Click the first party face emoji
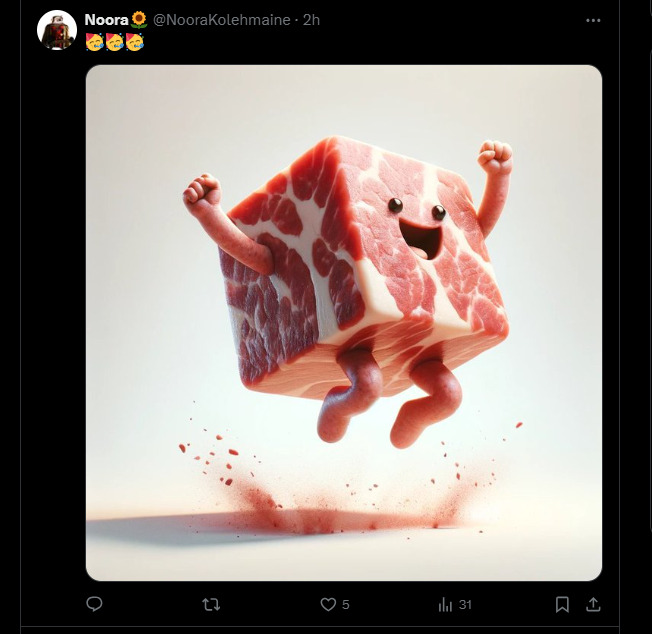 [95, 42]
